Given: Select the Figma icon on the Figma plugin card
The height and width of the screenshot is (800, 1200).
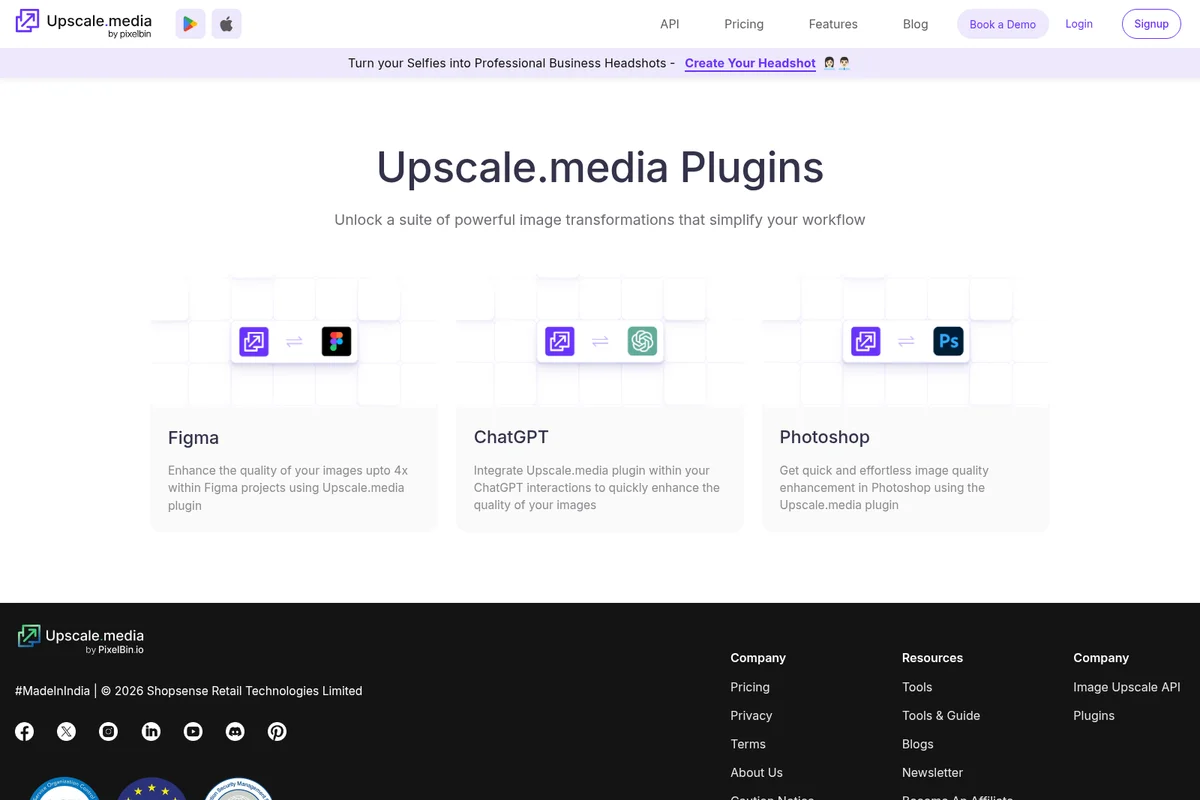Looking at the screenshot, I should pos(336,341).
